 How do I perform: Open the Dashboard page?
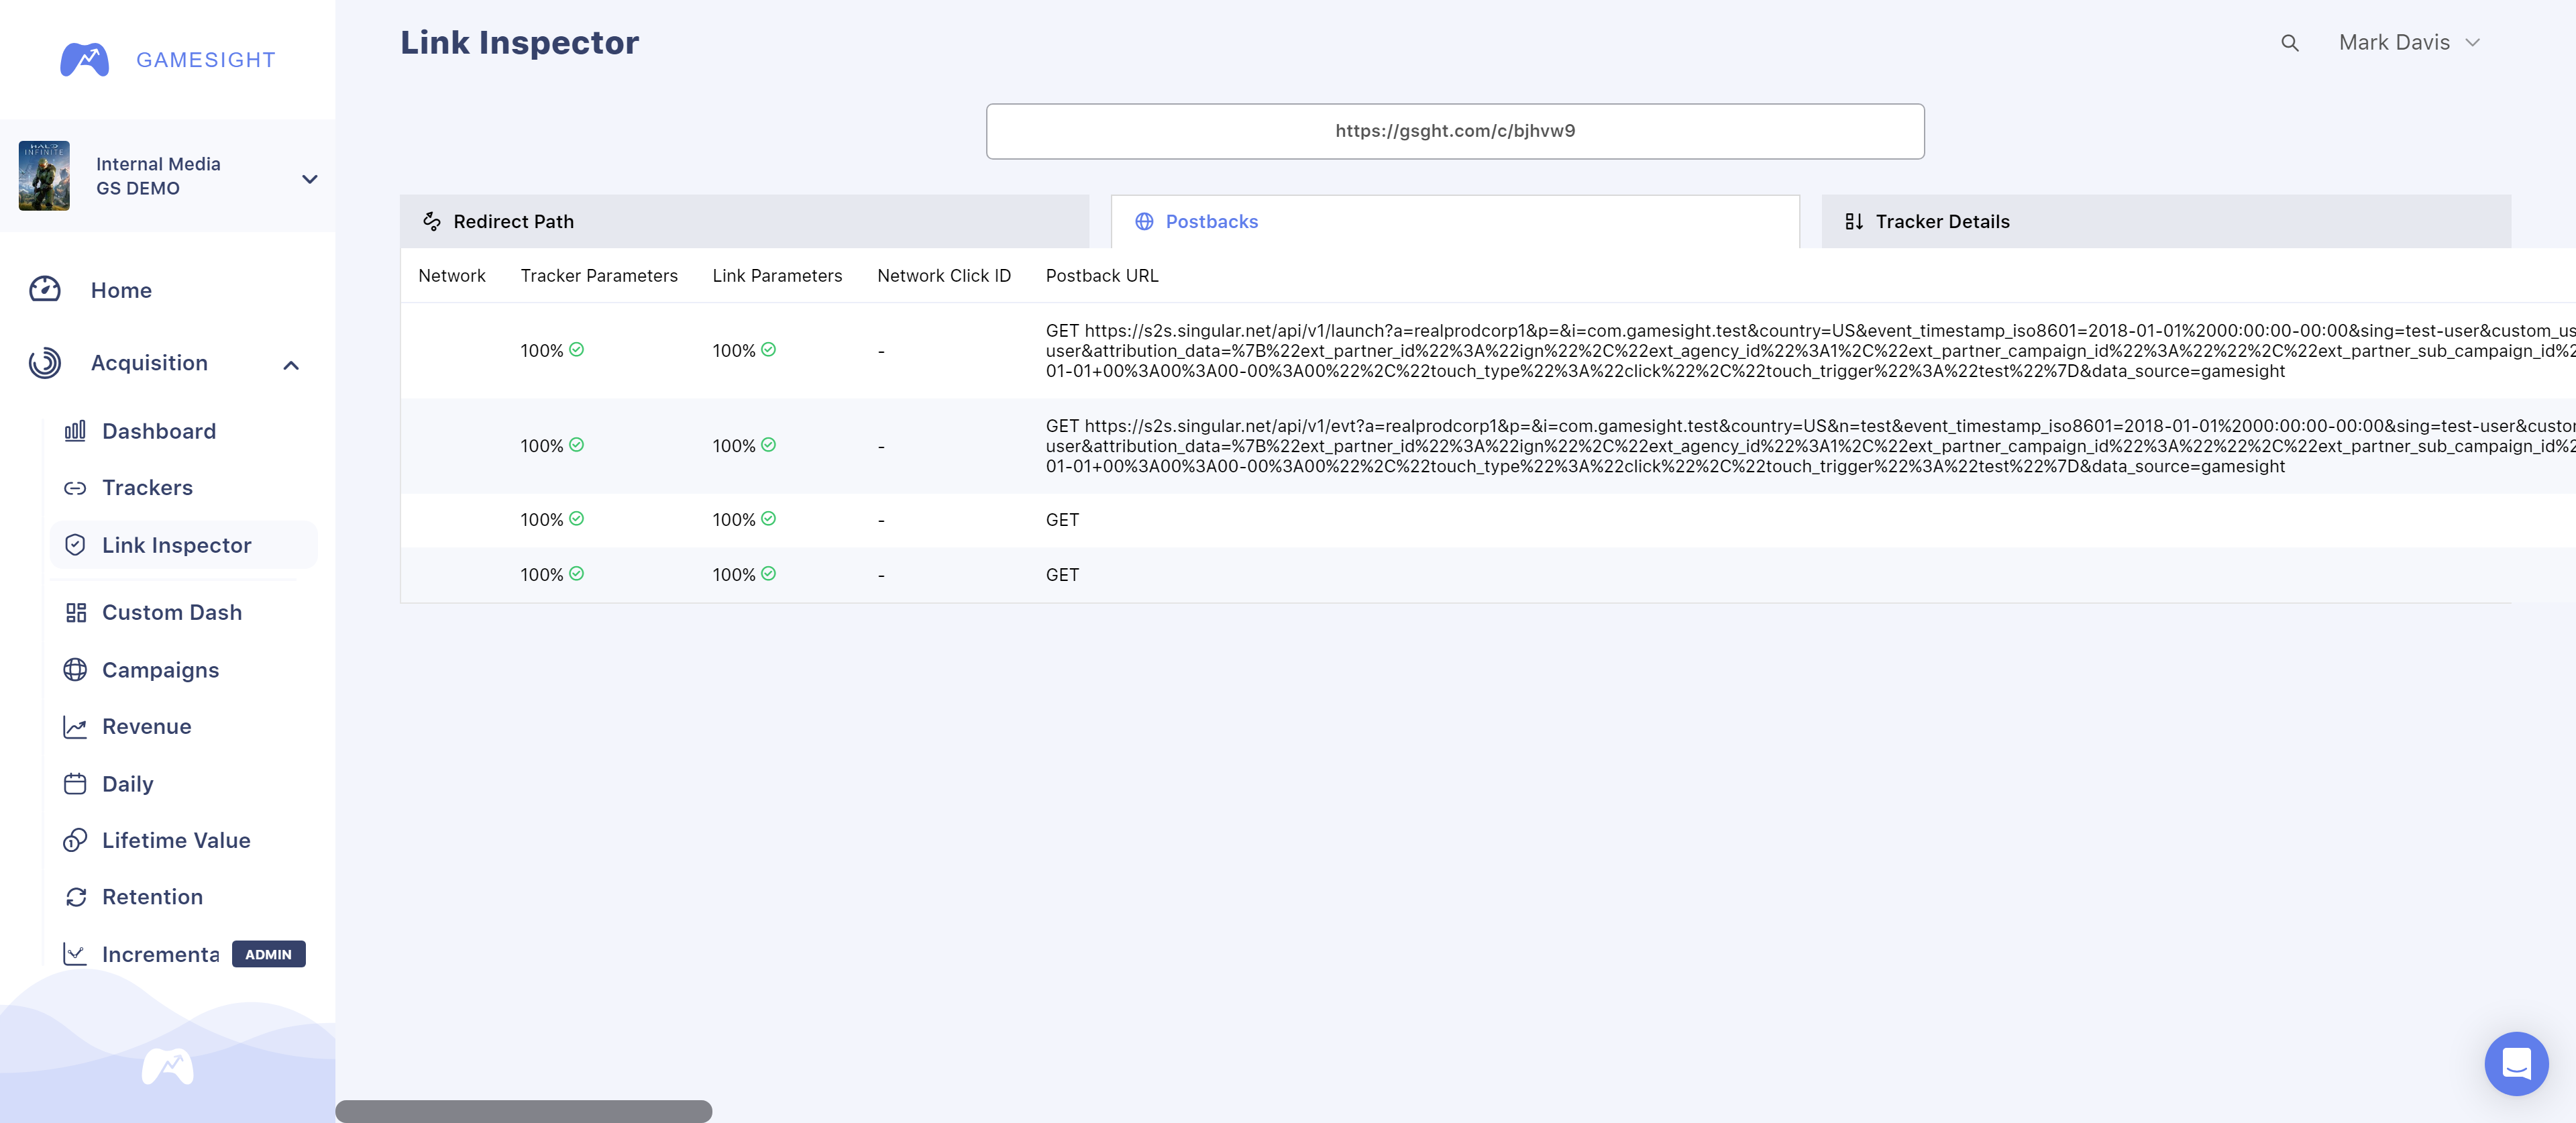tap(159, 431)
